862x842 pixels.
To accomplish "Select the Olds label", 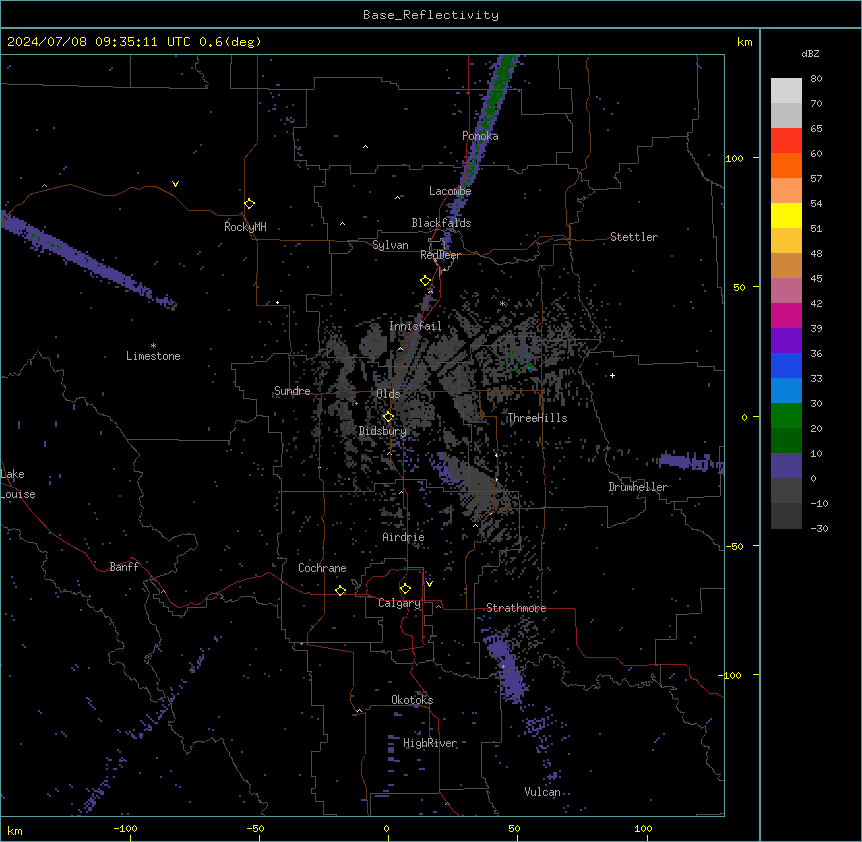I will pyautogui.click(x=388, y=394).
